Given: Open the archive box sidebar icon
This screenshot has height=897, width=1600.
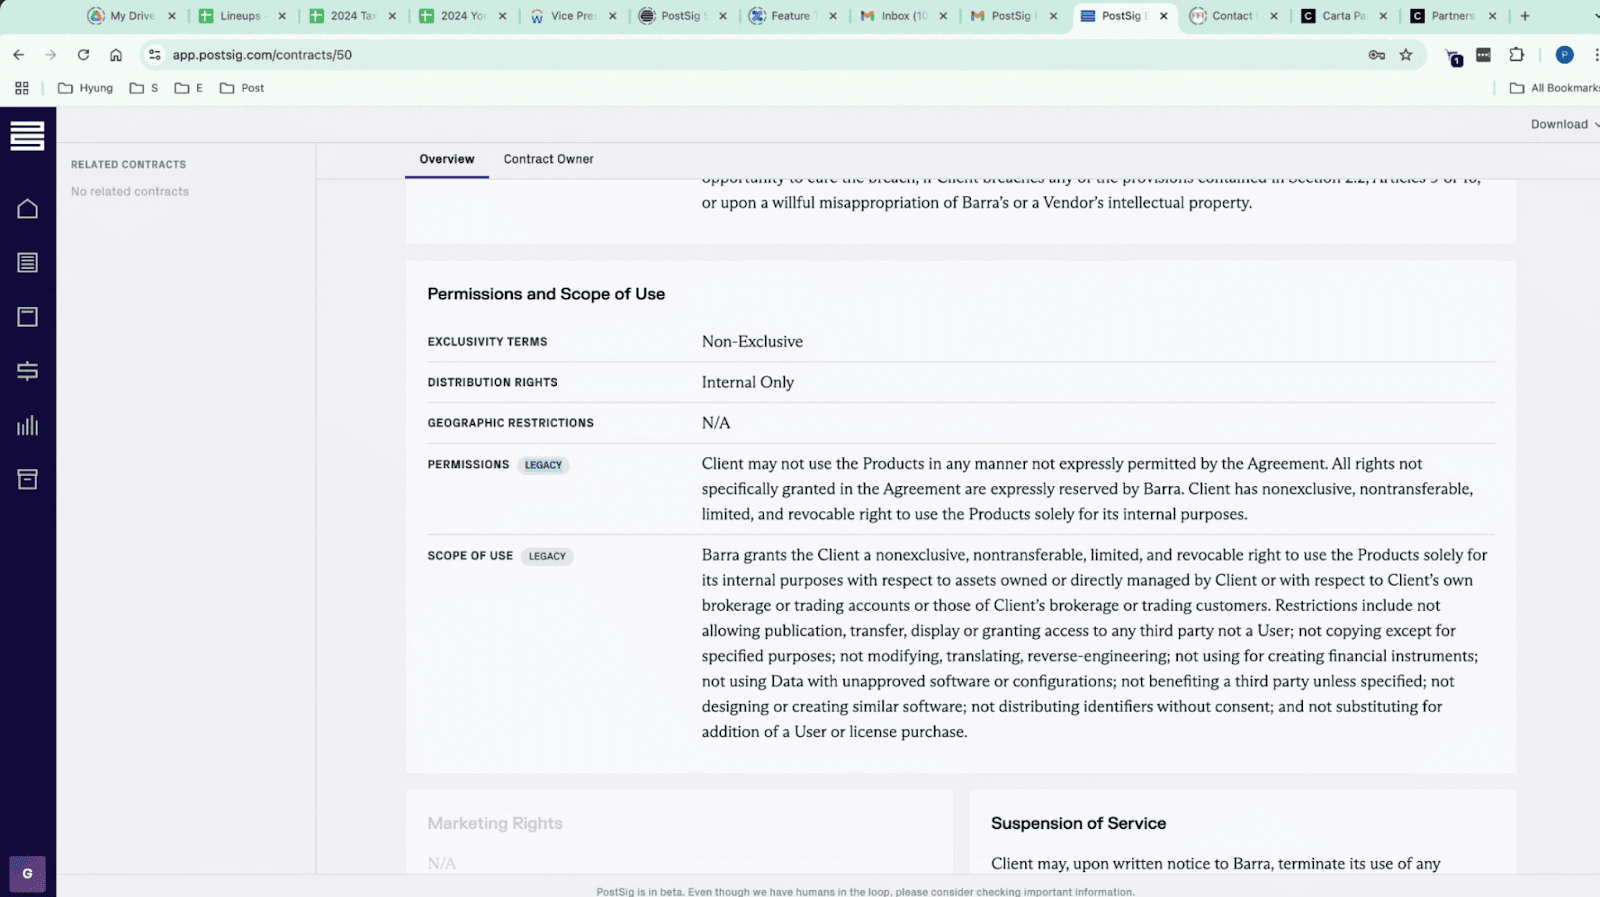Looking at the screenshot, I should pos(27,479).
